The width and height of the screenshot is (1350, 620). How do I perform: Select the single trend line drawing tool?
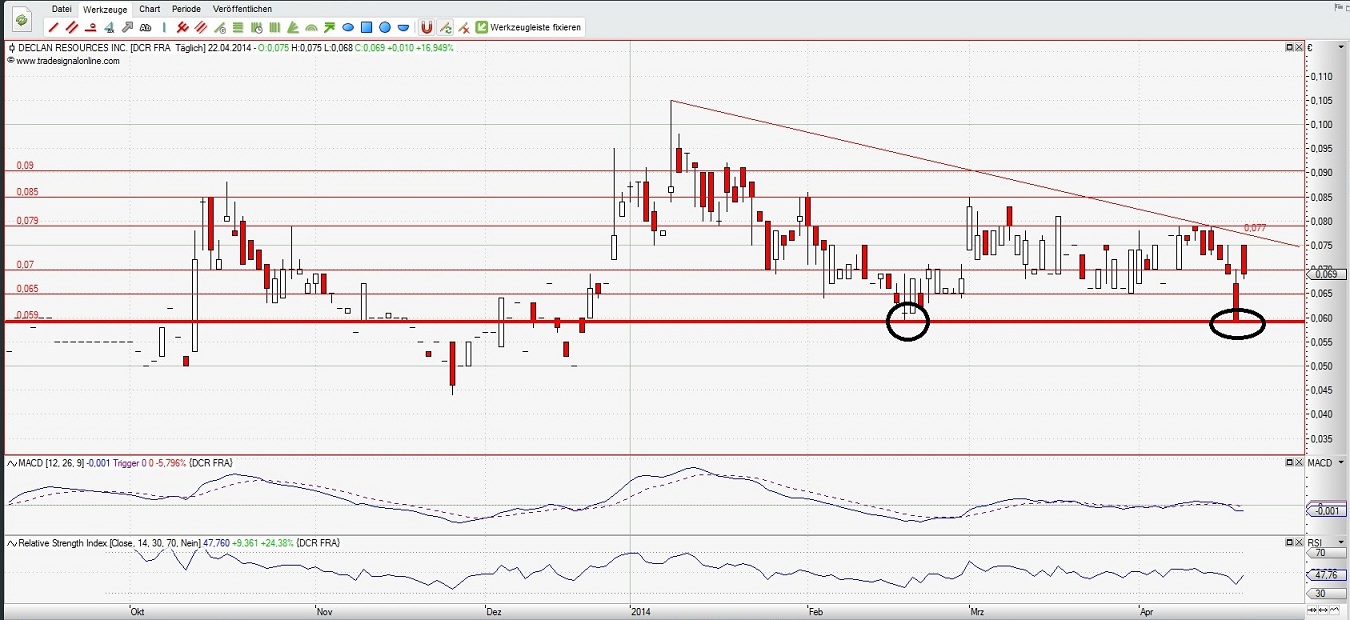click(54, 27)
